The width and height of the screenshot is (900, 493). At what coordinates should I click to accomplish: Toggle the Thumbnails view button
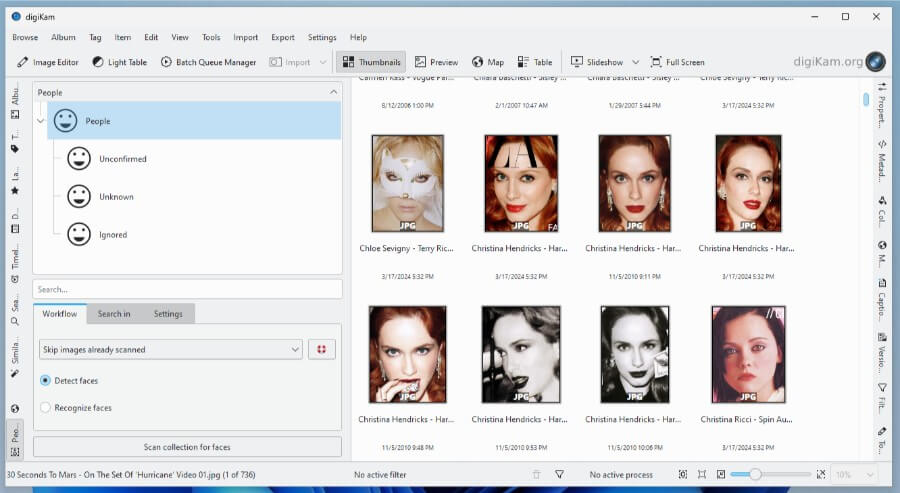point(371,62)
